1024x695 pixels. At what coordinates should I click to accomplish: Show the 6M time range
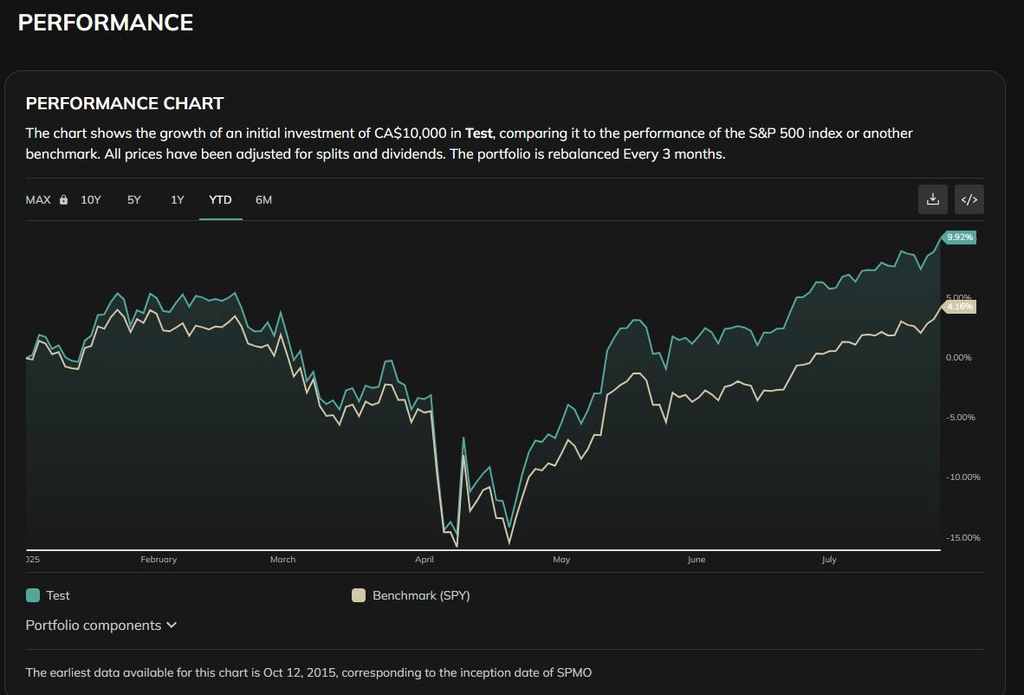(x=264, y=200)
